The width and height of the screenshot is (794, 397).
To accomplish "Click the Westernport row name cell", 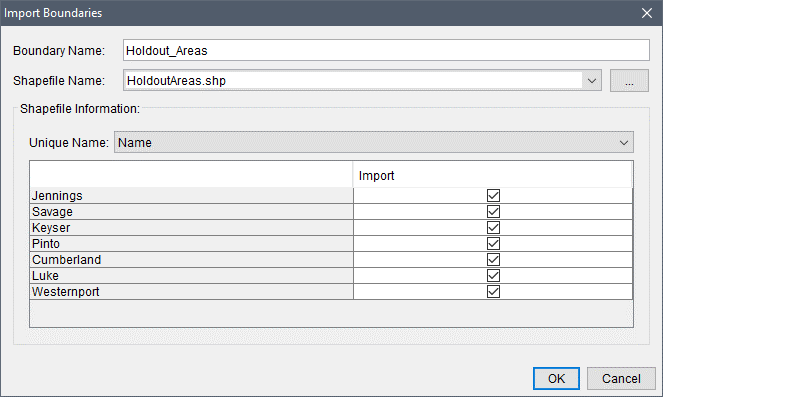I will [x=191, y=292].
